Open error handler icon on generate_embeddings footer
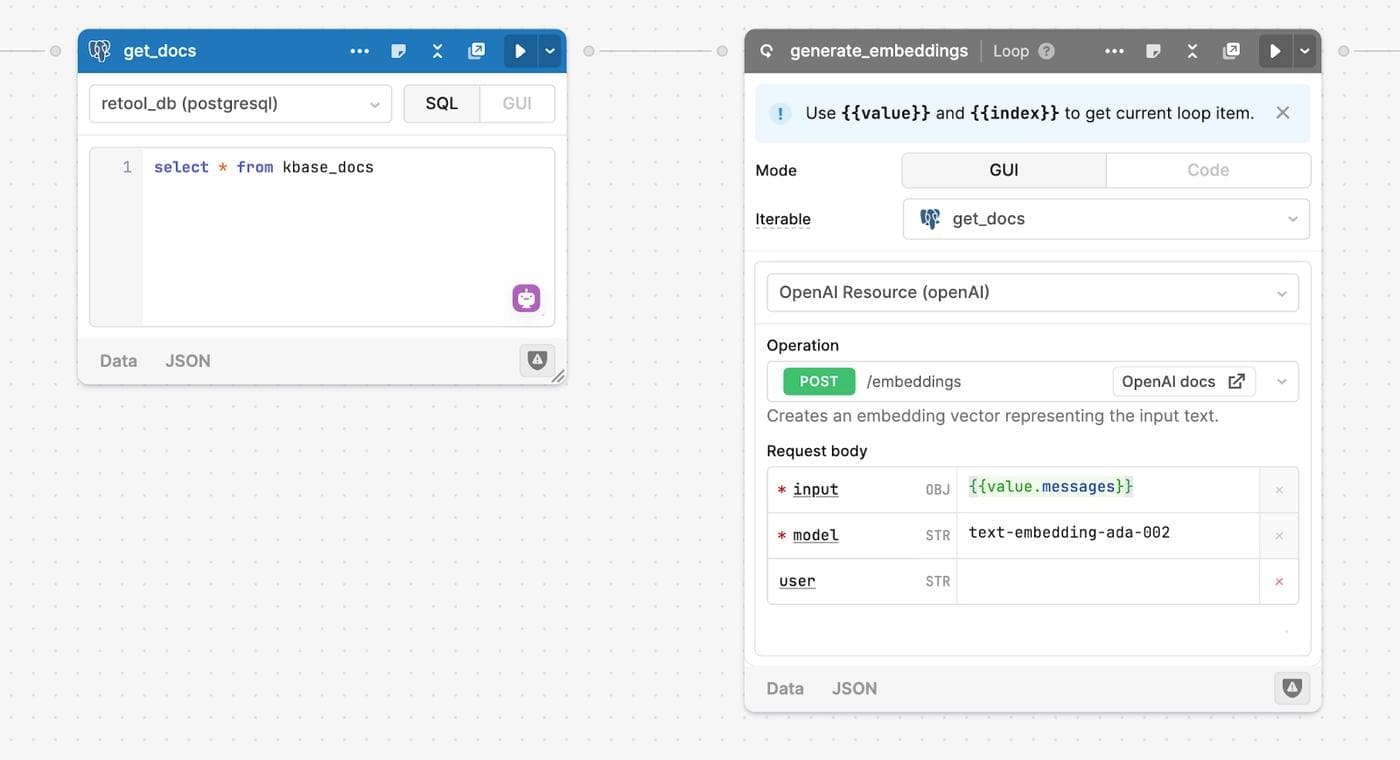 pos(1291,688)
